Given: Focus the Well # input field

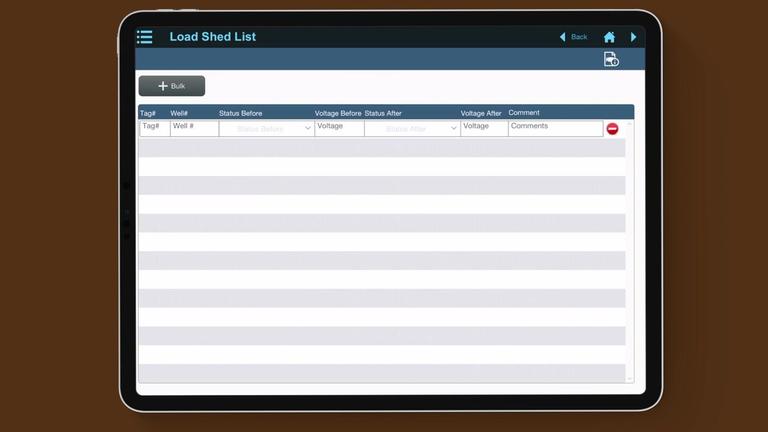Looking at the screenshot, I should pos(194,128).
